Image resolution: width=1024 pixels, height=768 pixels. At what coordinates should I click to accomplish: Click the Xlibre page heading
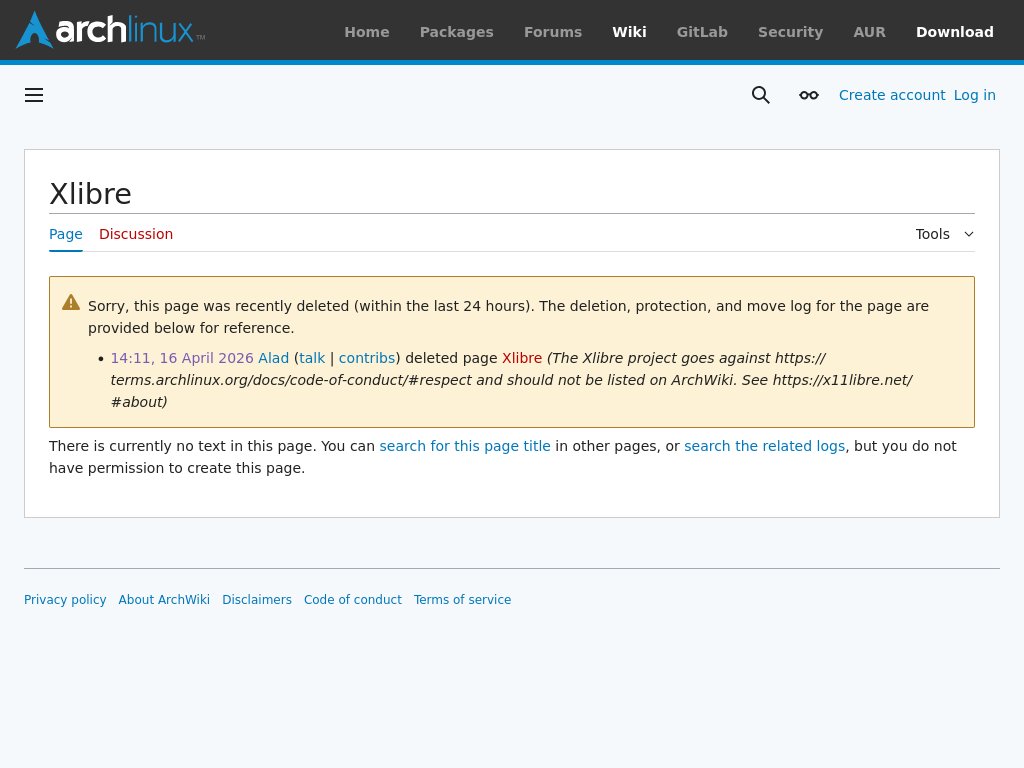(x=90, y=194)
